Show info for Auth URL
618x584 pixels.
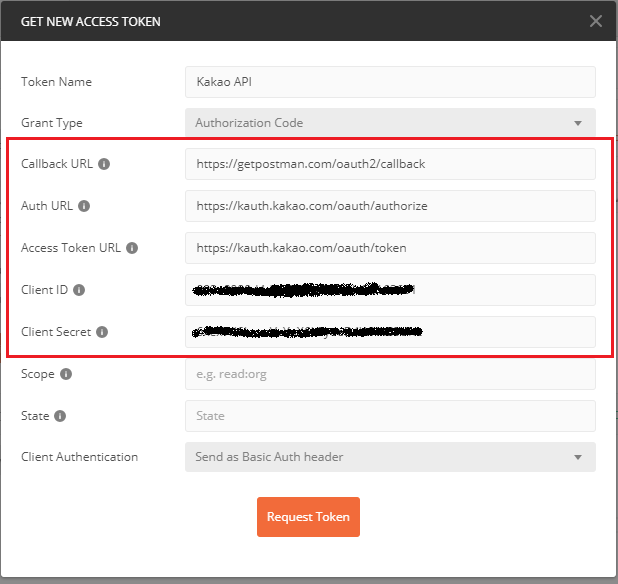click(84, 206)
